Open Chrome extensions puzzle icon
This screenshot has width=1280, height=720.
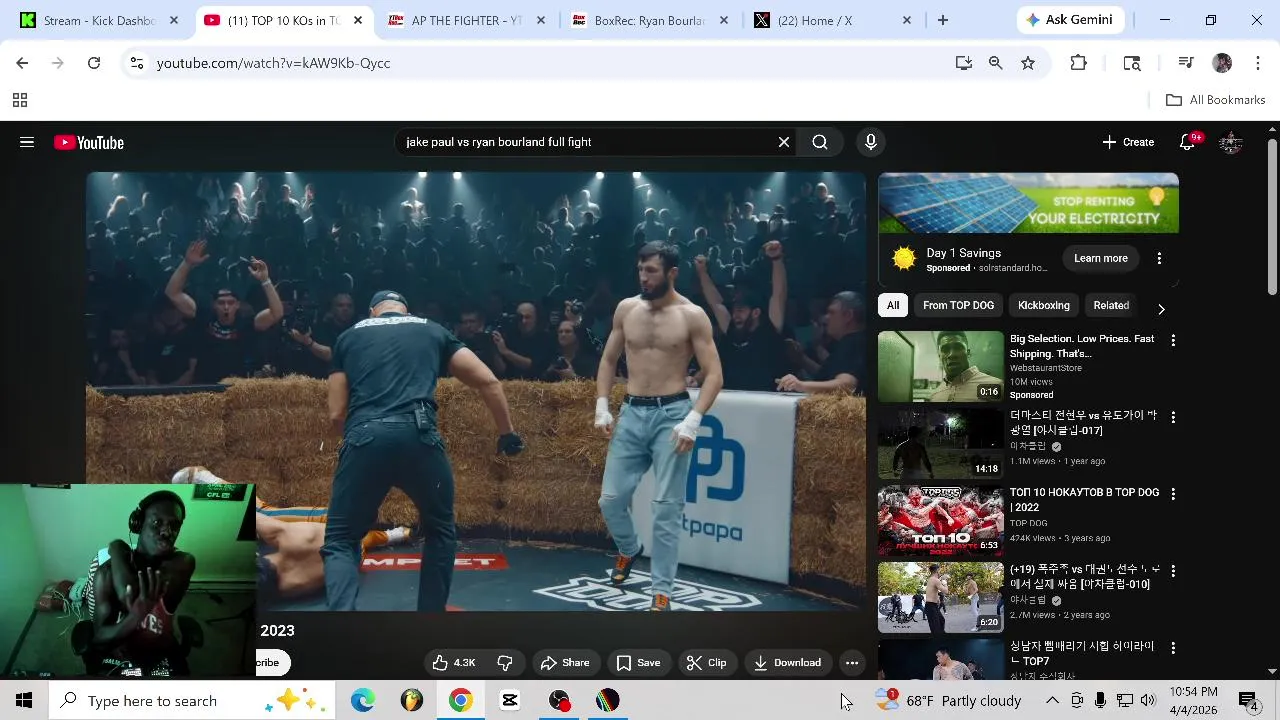coord(1078,63)
